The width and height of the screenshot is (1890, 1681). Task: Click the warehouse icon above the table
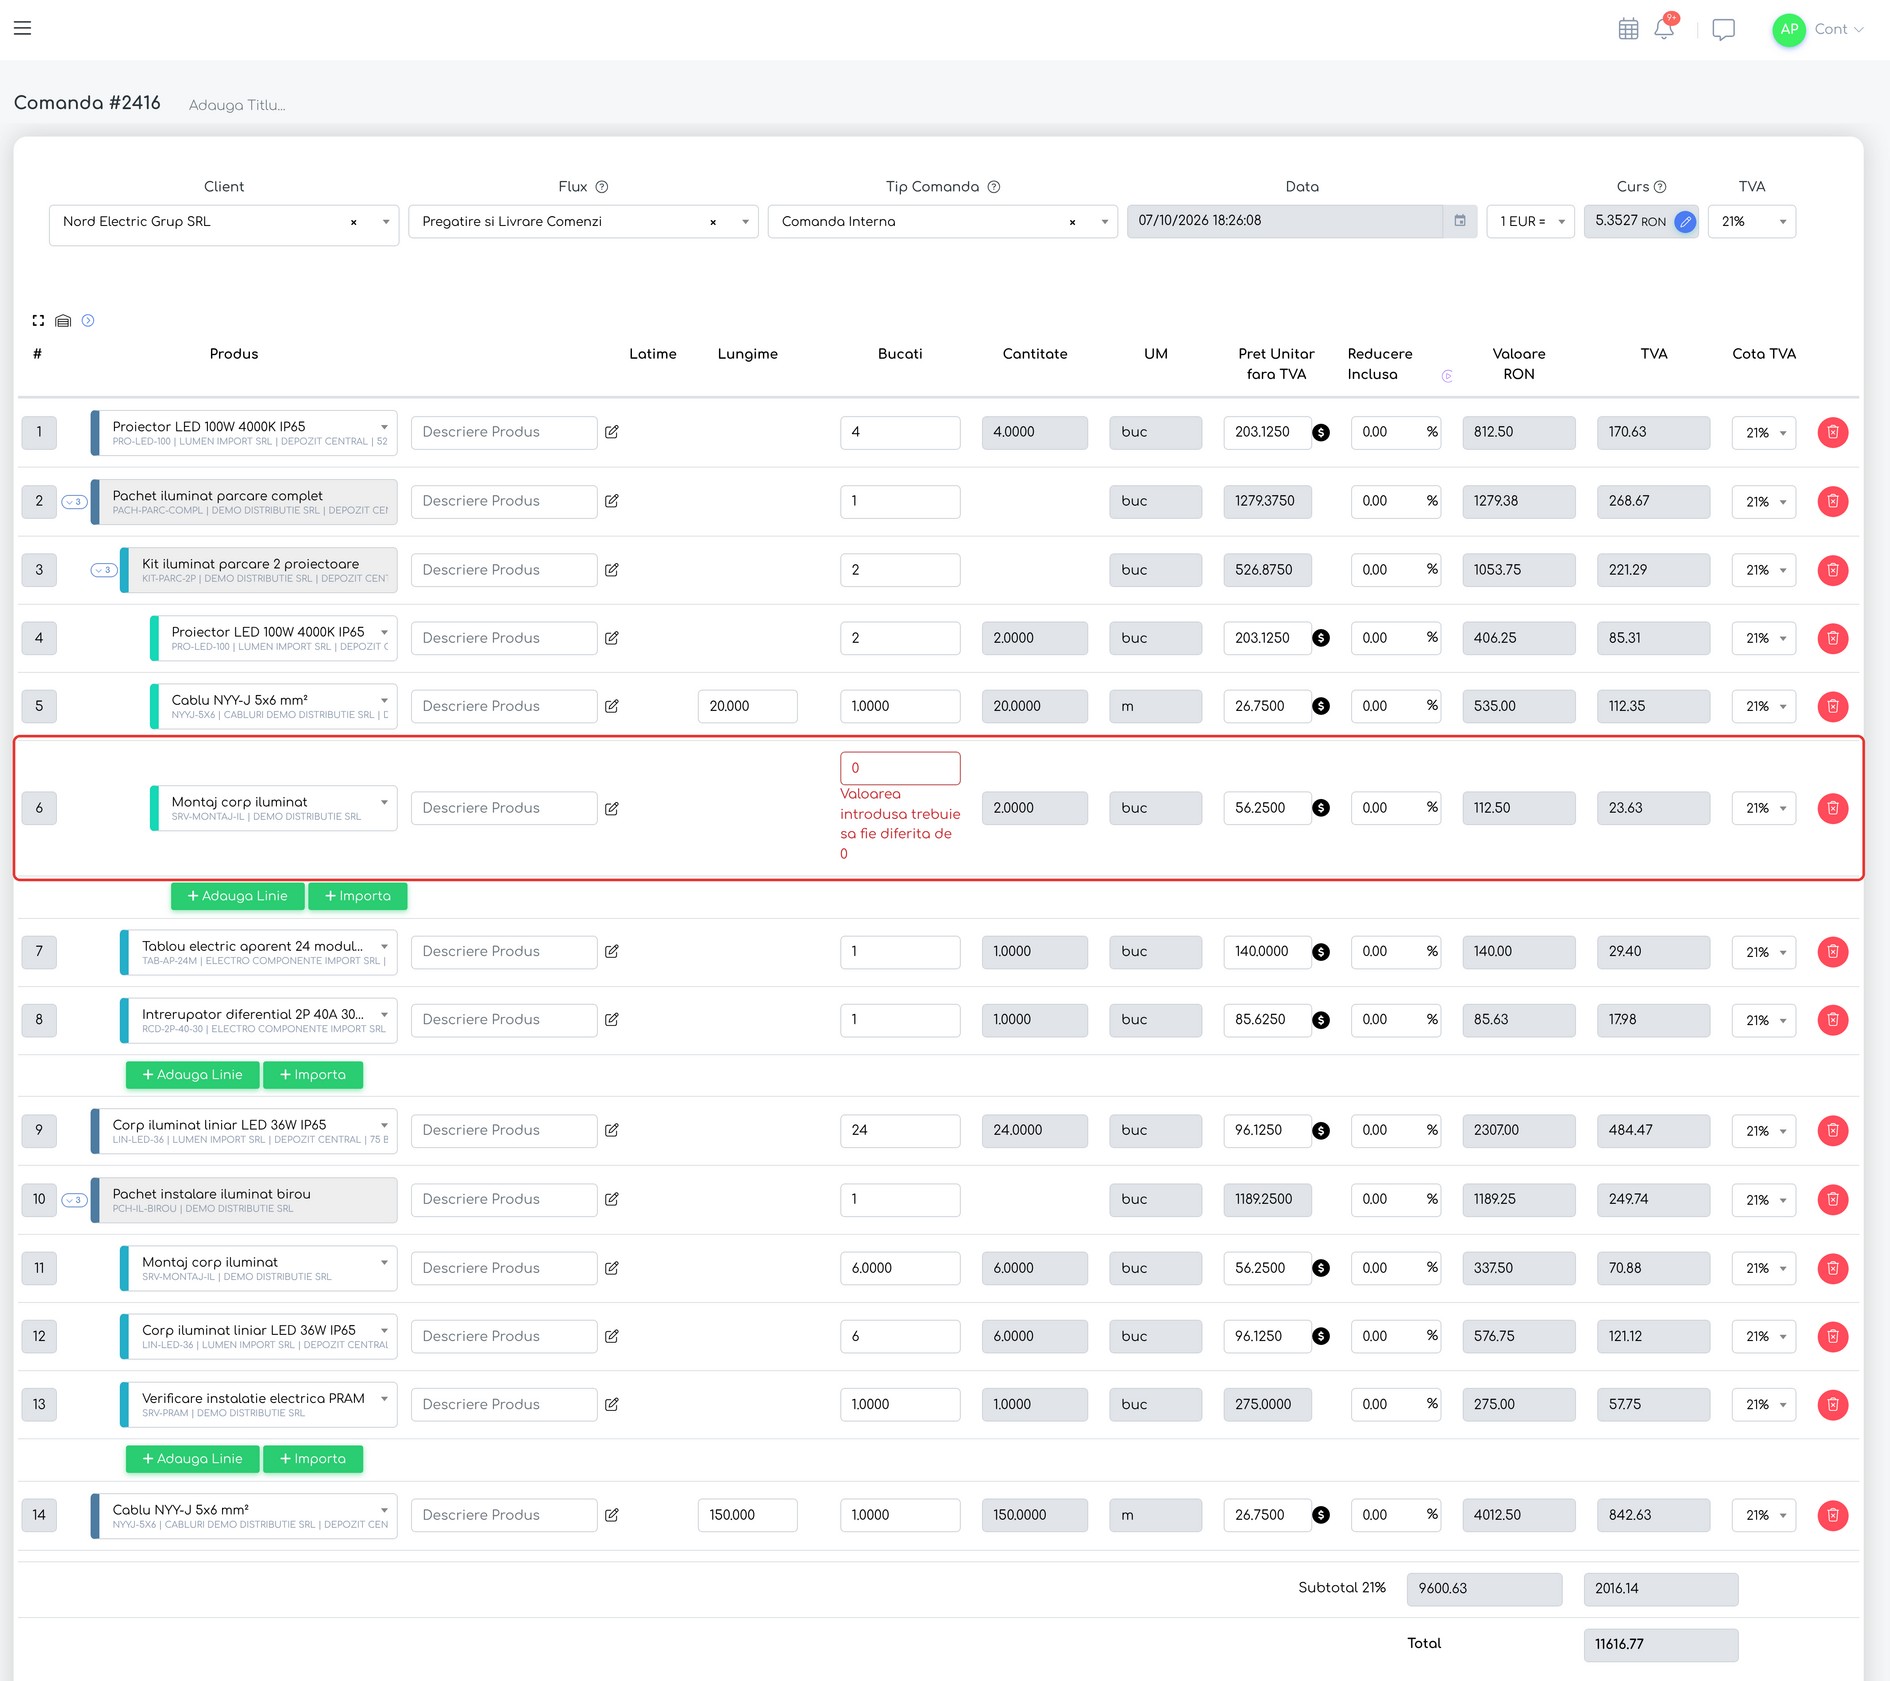(x=63, y=321)
